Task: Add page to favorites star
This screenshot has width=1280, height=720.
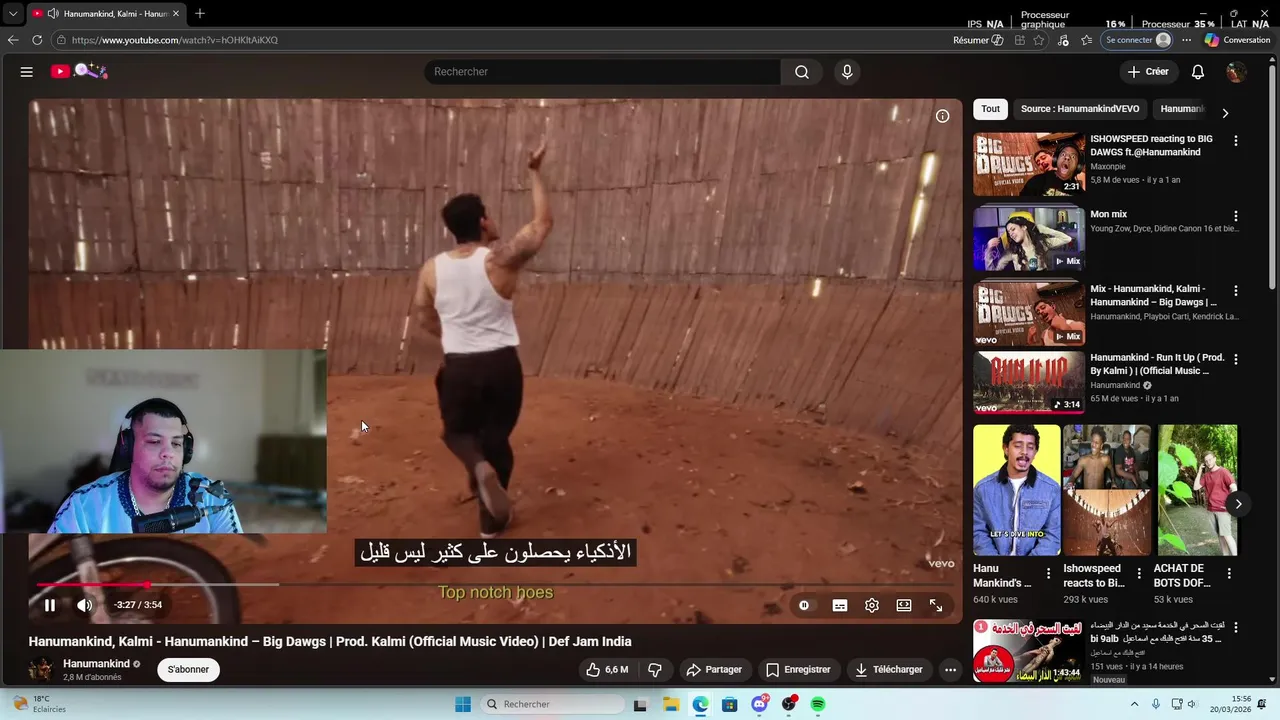Action: pos(1039,40)
